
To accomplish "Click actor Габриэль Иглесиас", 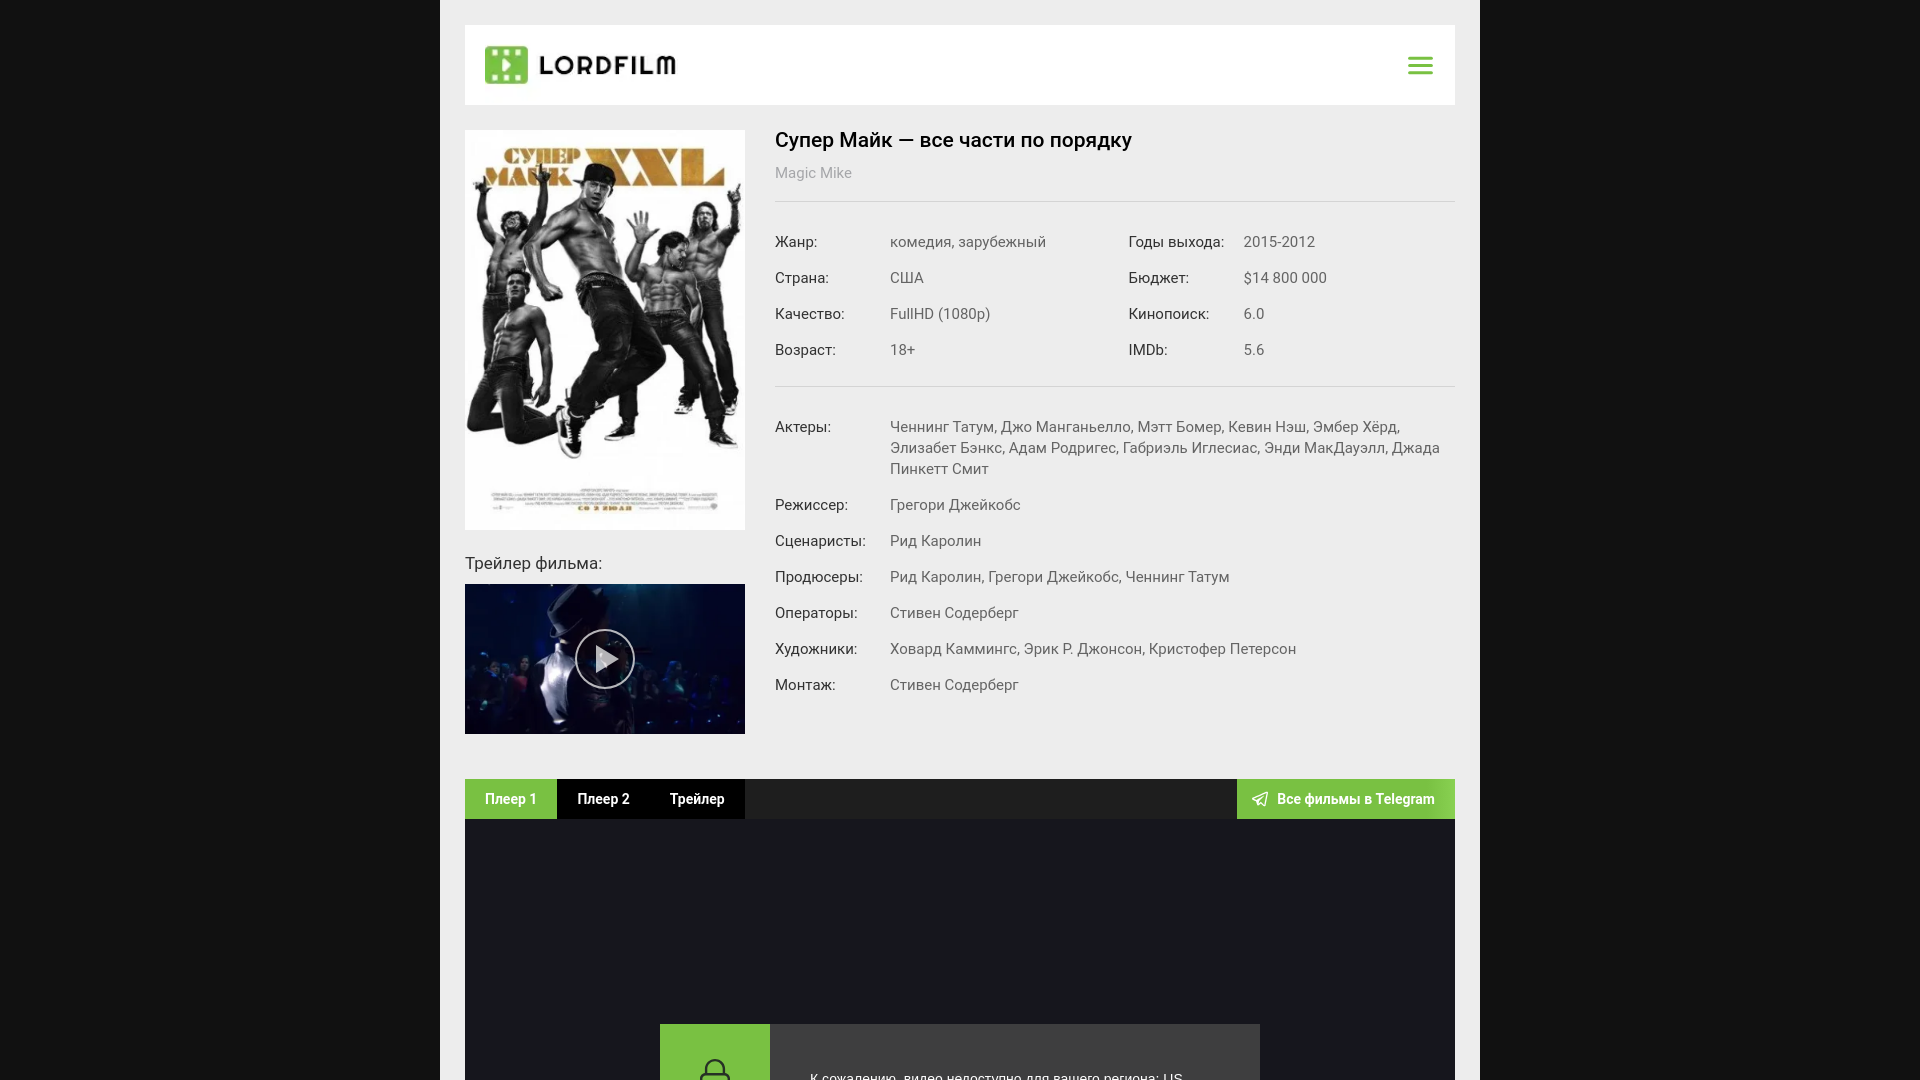I will tap(1190, 448).
